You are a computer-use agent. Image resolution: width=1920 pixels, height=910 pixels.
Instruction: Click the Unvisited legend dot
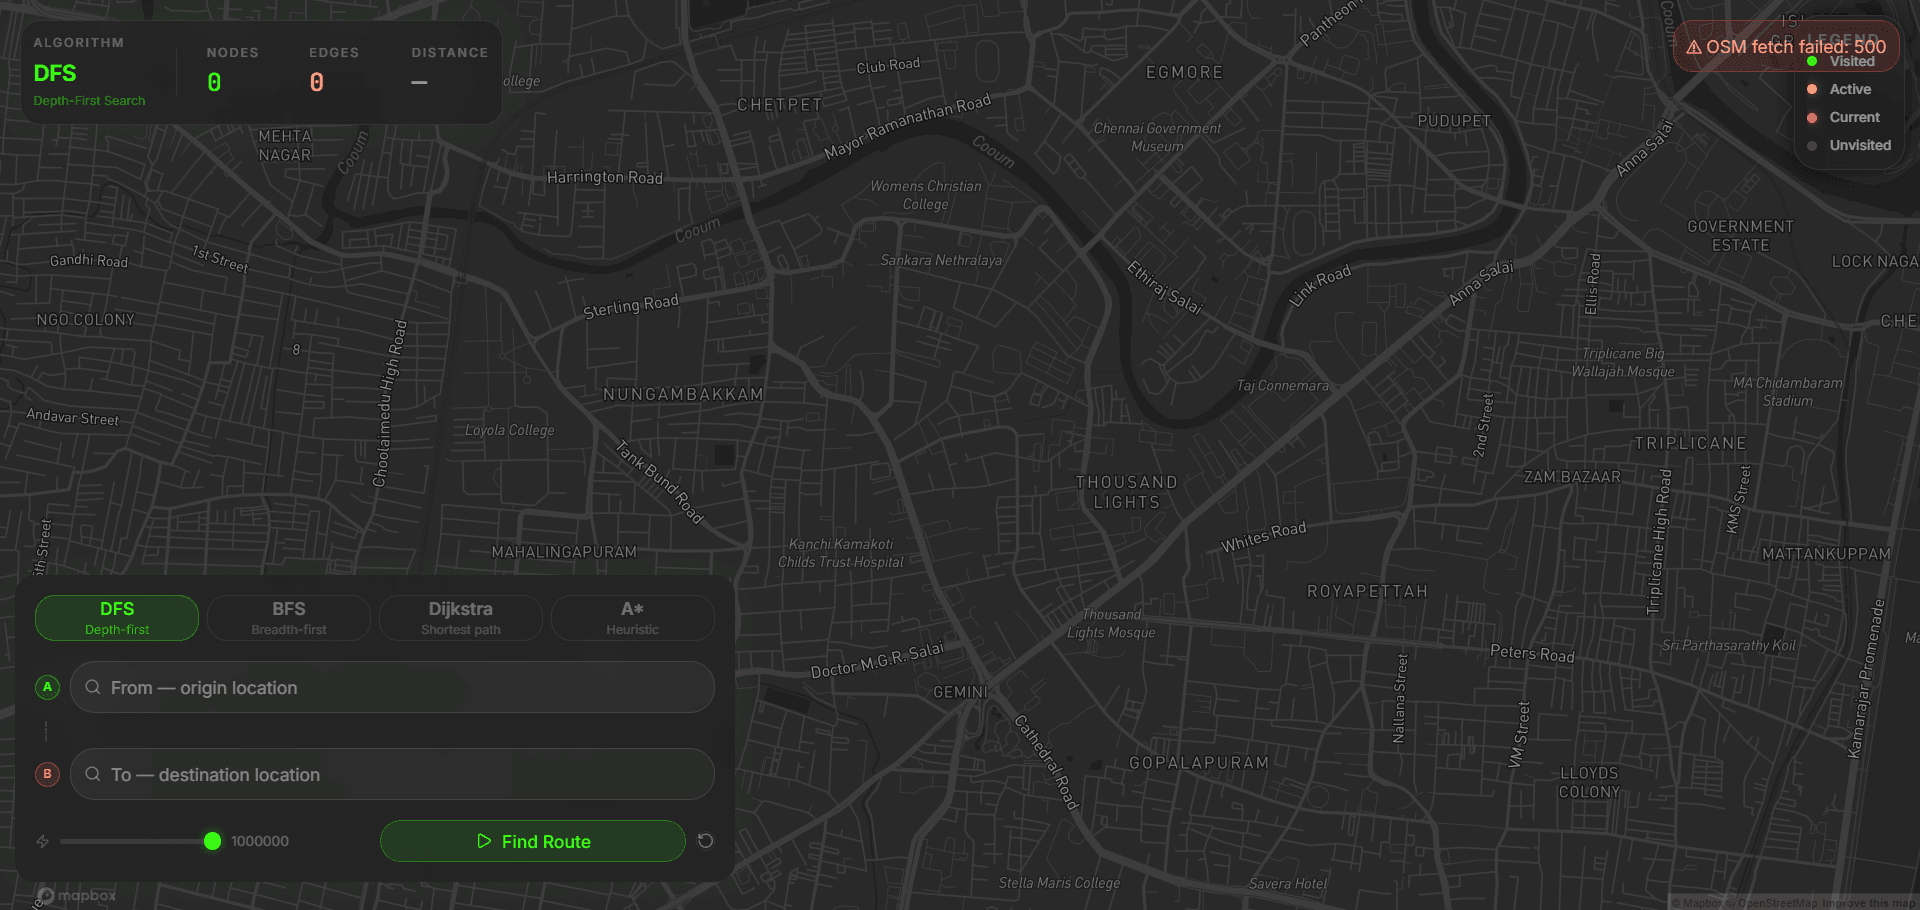pos(1812,145)
